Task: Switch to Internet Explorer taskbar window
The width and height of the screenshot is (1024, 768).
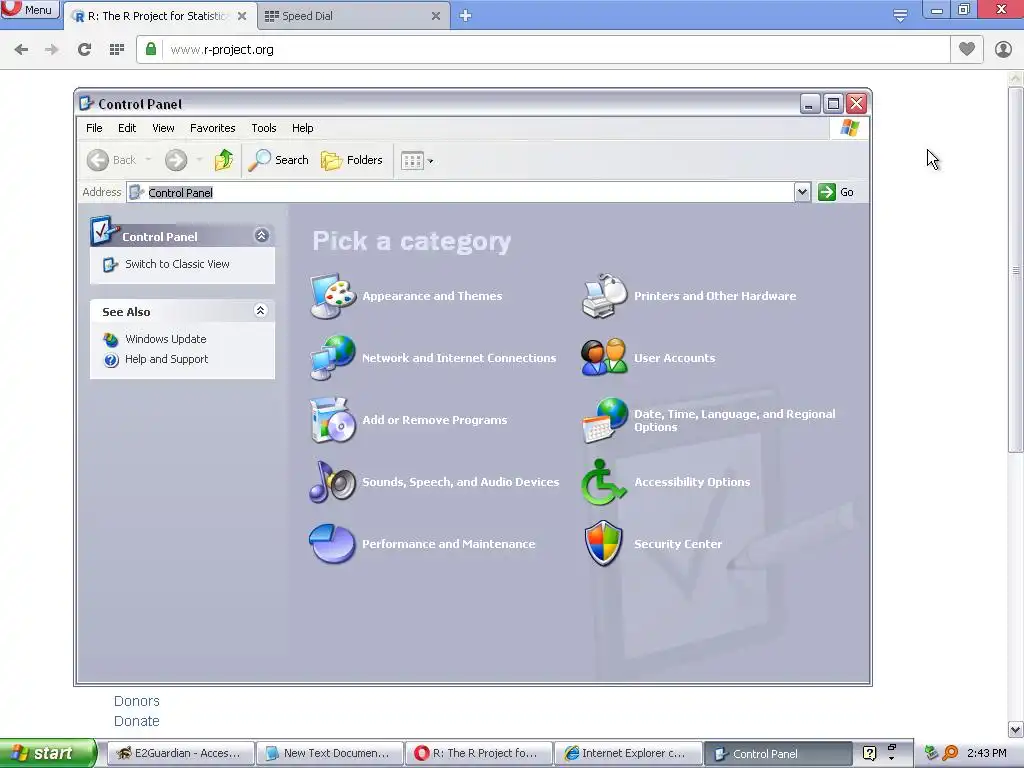Action: pyautogui.click(x=628, y=754)
